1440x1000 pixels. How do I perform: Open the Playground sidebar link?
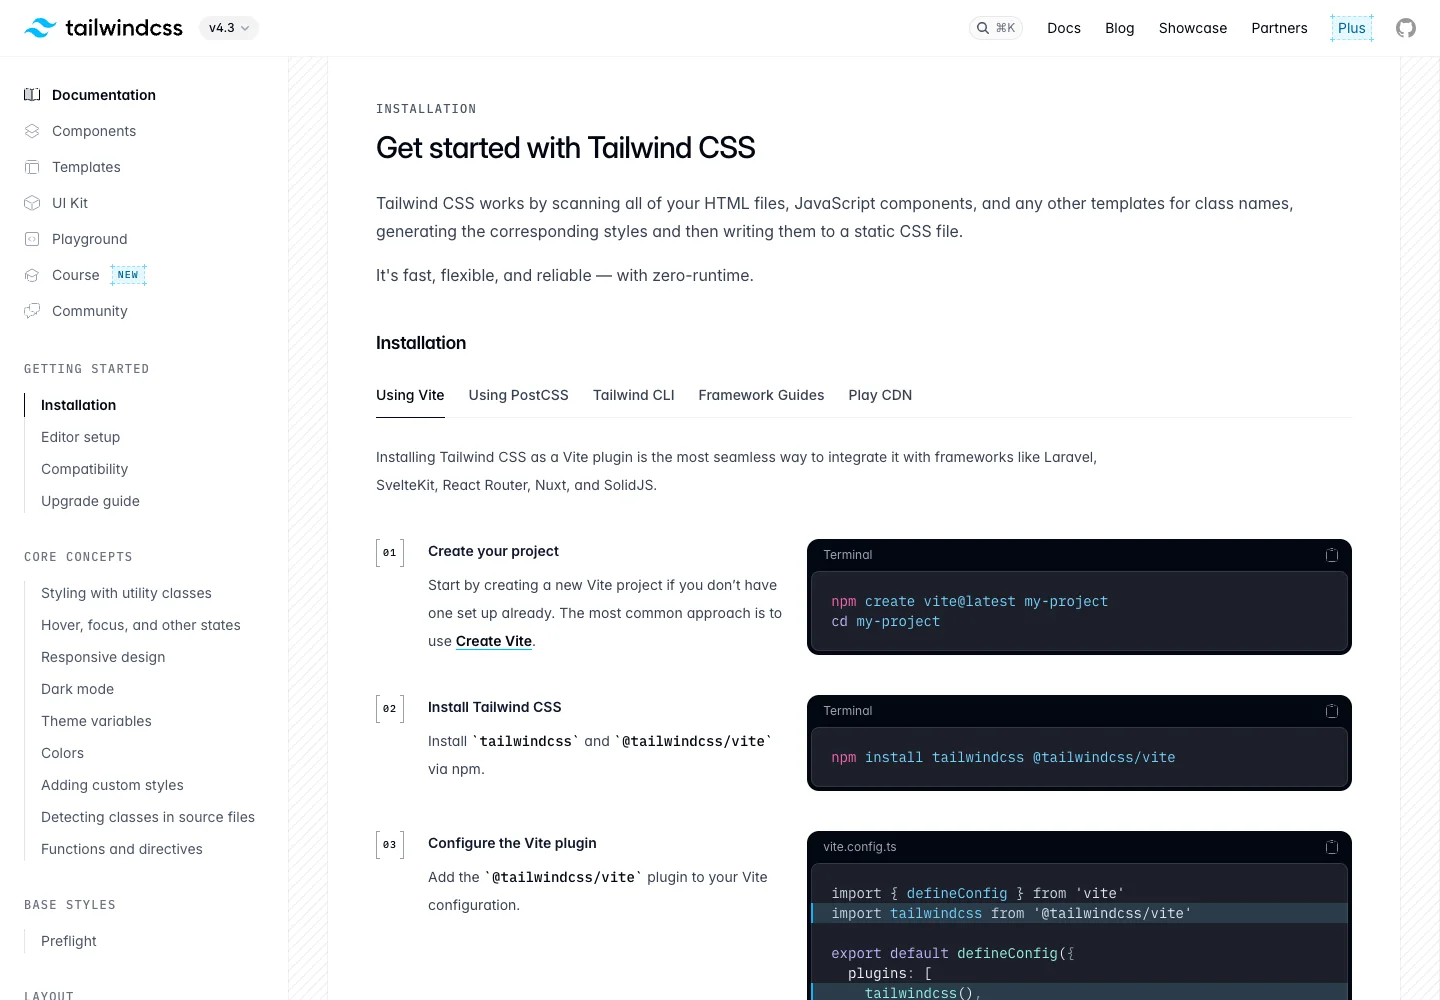coord(90,239)
